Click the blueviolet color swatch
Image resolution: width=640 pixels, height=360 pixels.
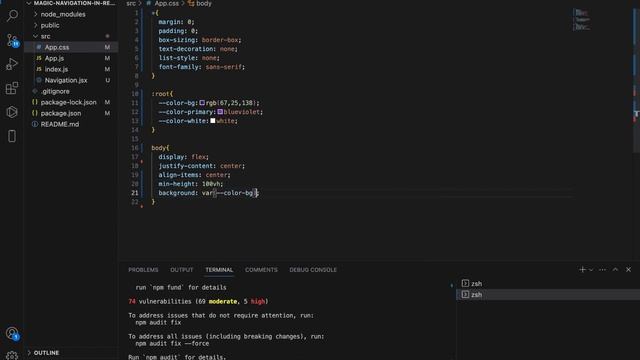click(220, 112)
